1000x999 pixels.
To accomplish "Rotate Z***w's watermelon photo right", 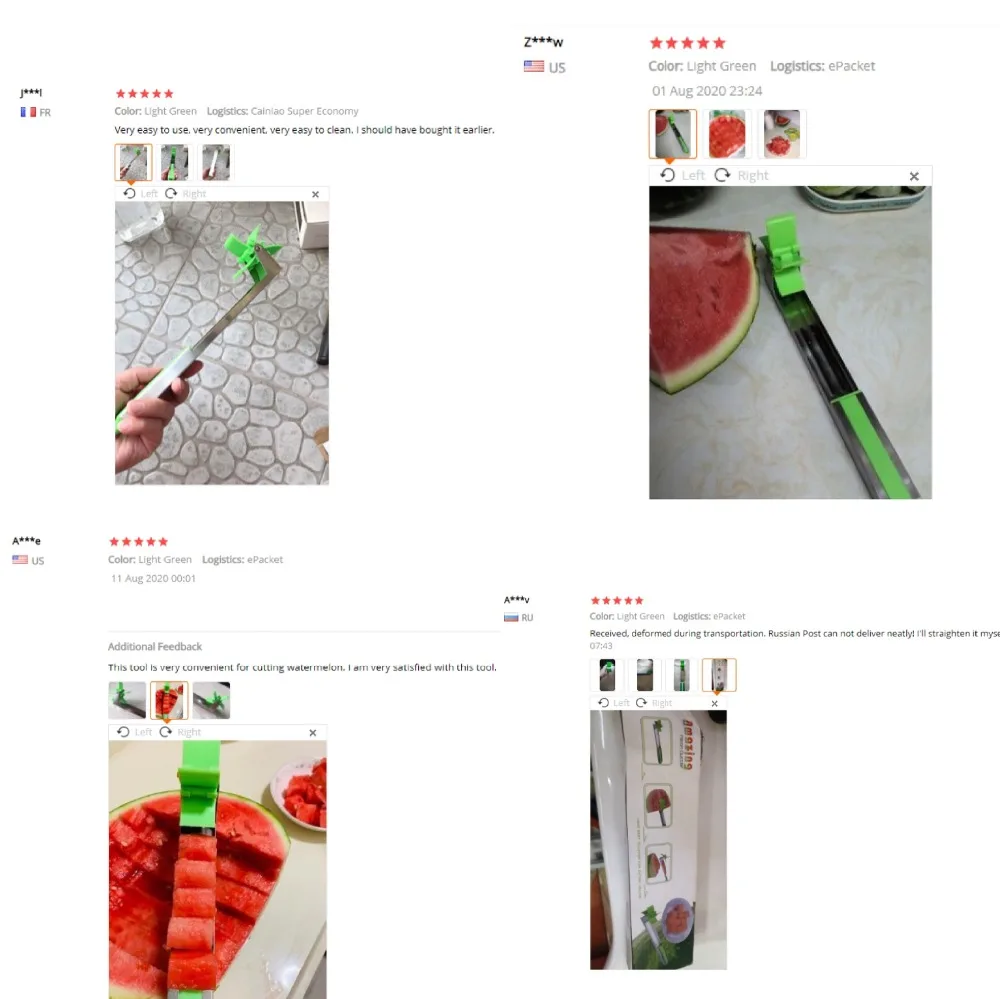I will (x=741, y=175).
